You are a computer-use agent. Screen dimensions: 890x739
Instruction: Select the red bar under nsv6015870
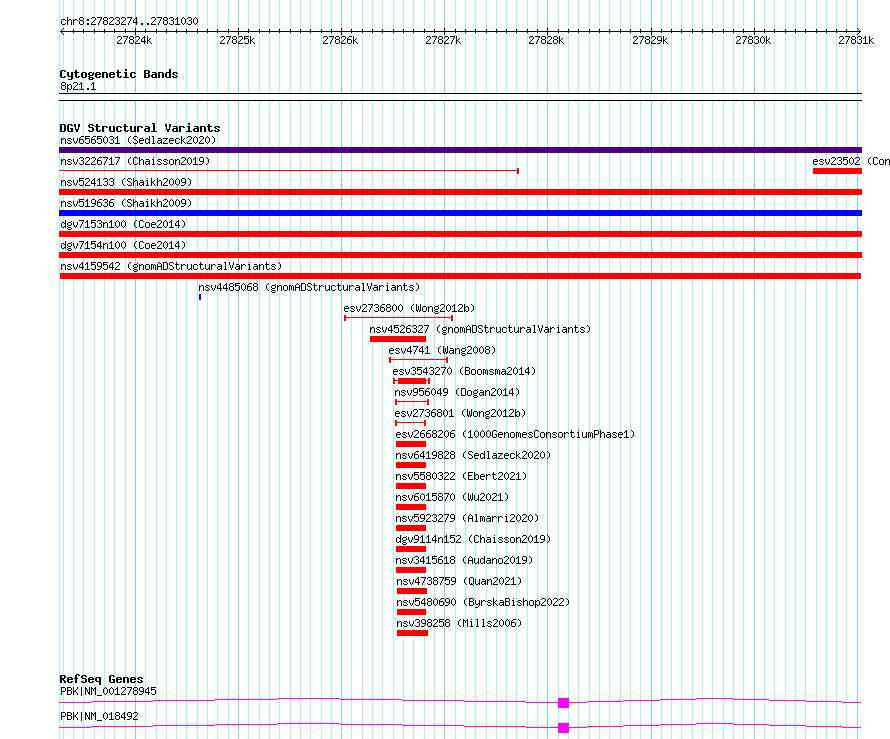click(x=411, y=507)
